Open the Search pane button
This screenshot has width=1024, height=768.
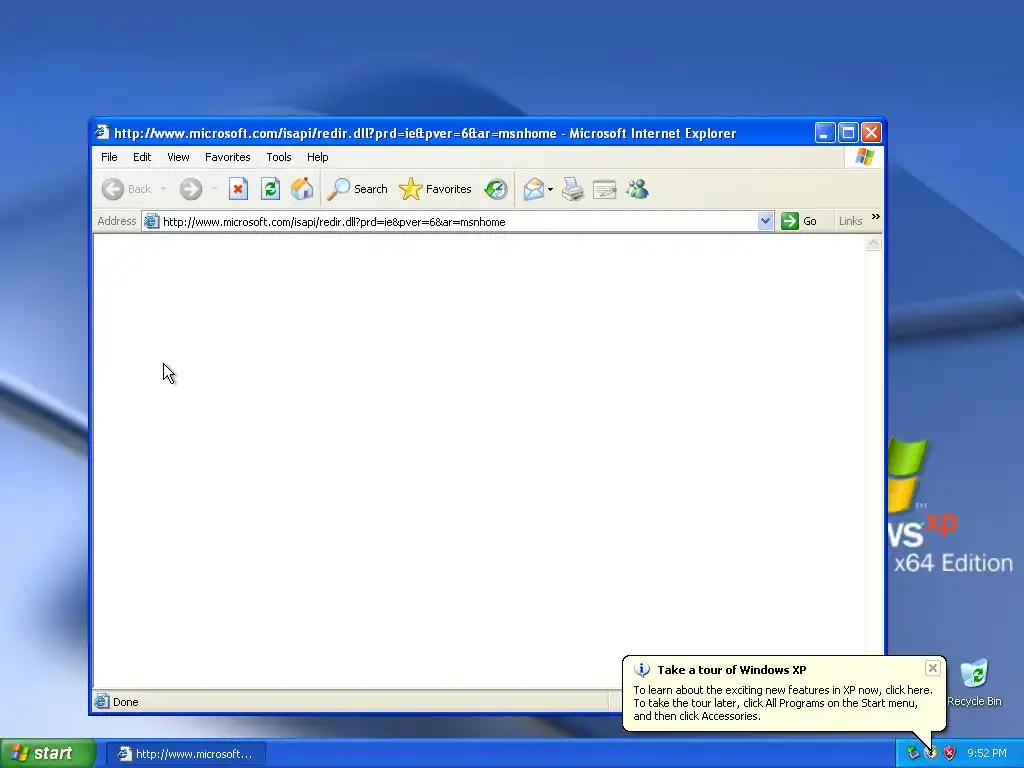pos(357,189)
